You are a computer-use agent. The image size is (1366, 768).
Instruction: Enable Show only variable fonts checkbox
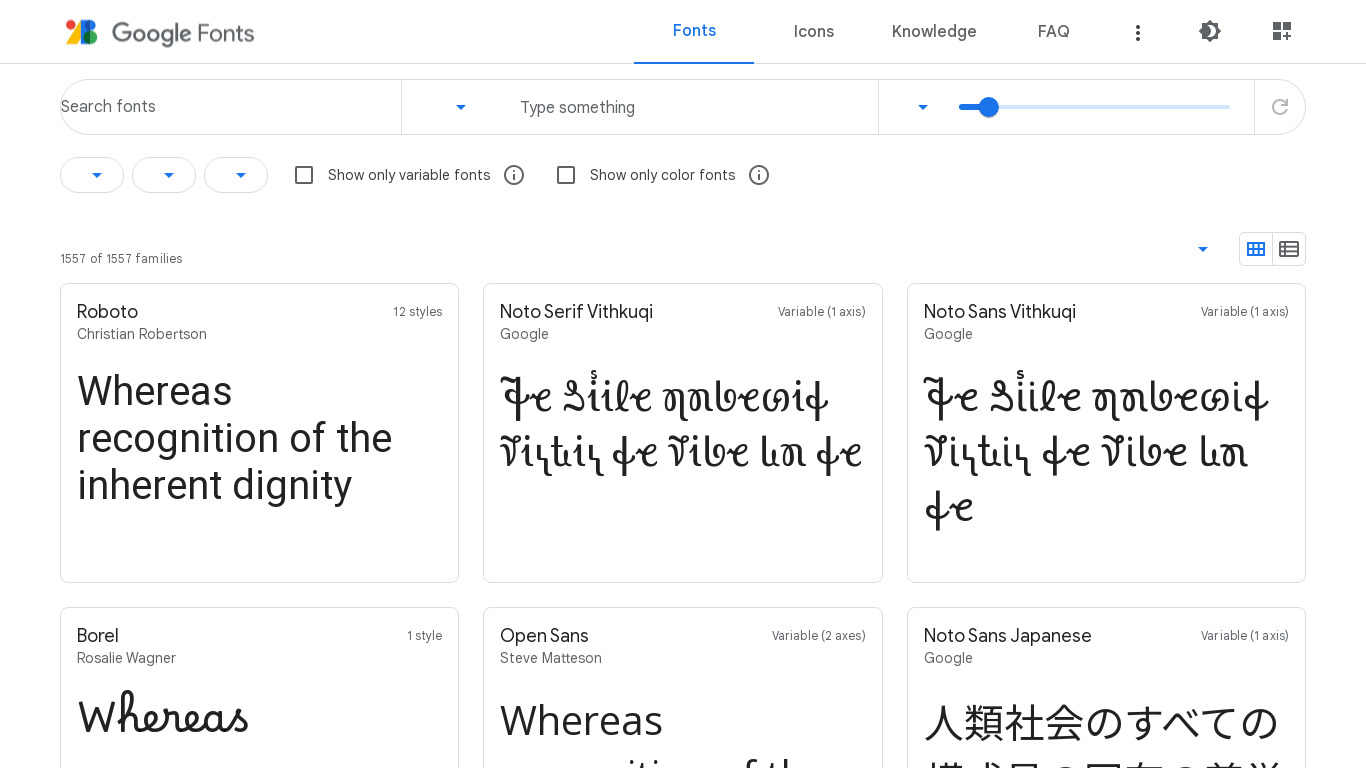304,175
